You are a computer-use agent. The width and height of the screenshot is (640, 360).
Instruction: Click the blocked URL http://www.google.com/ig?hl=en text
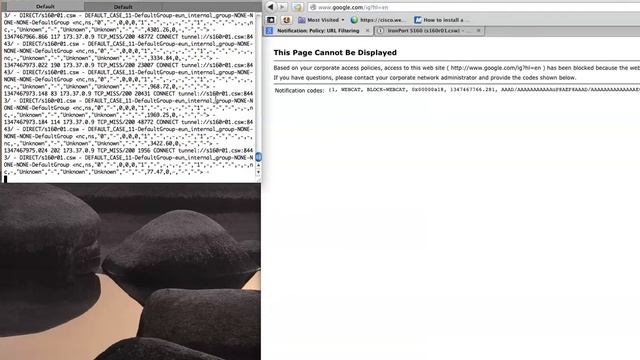pos(496,68)
